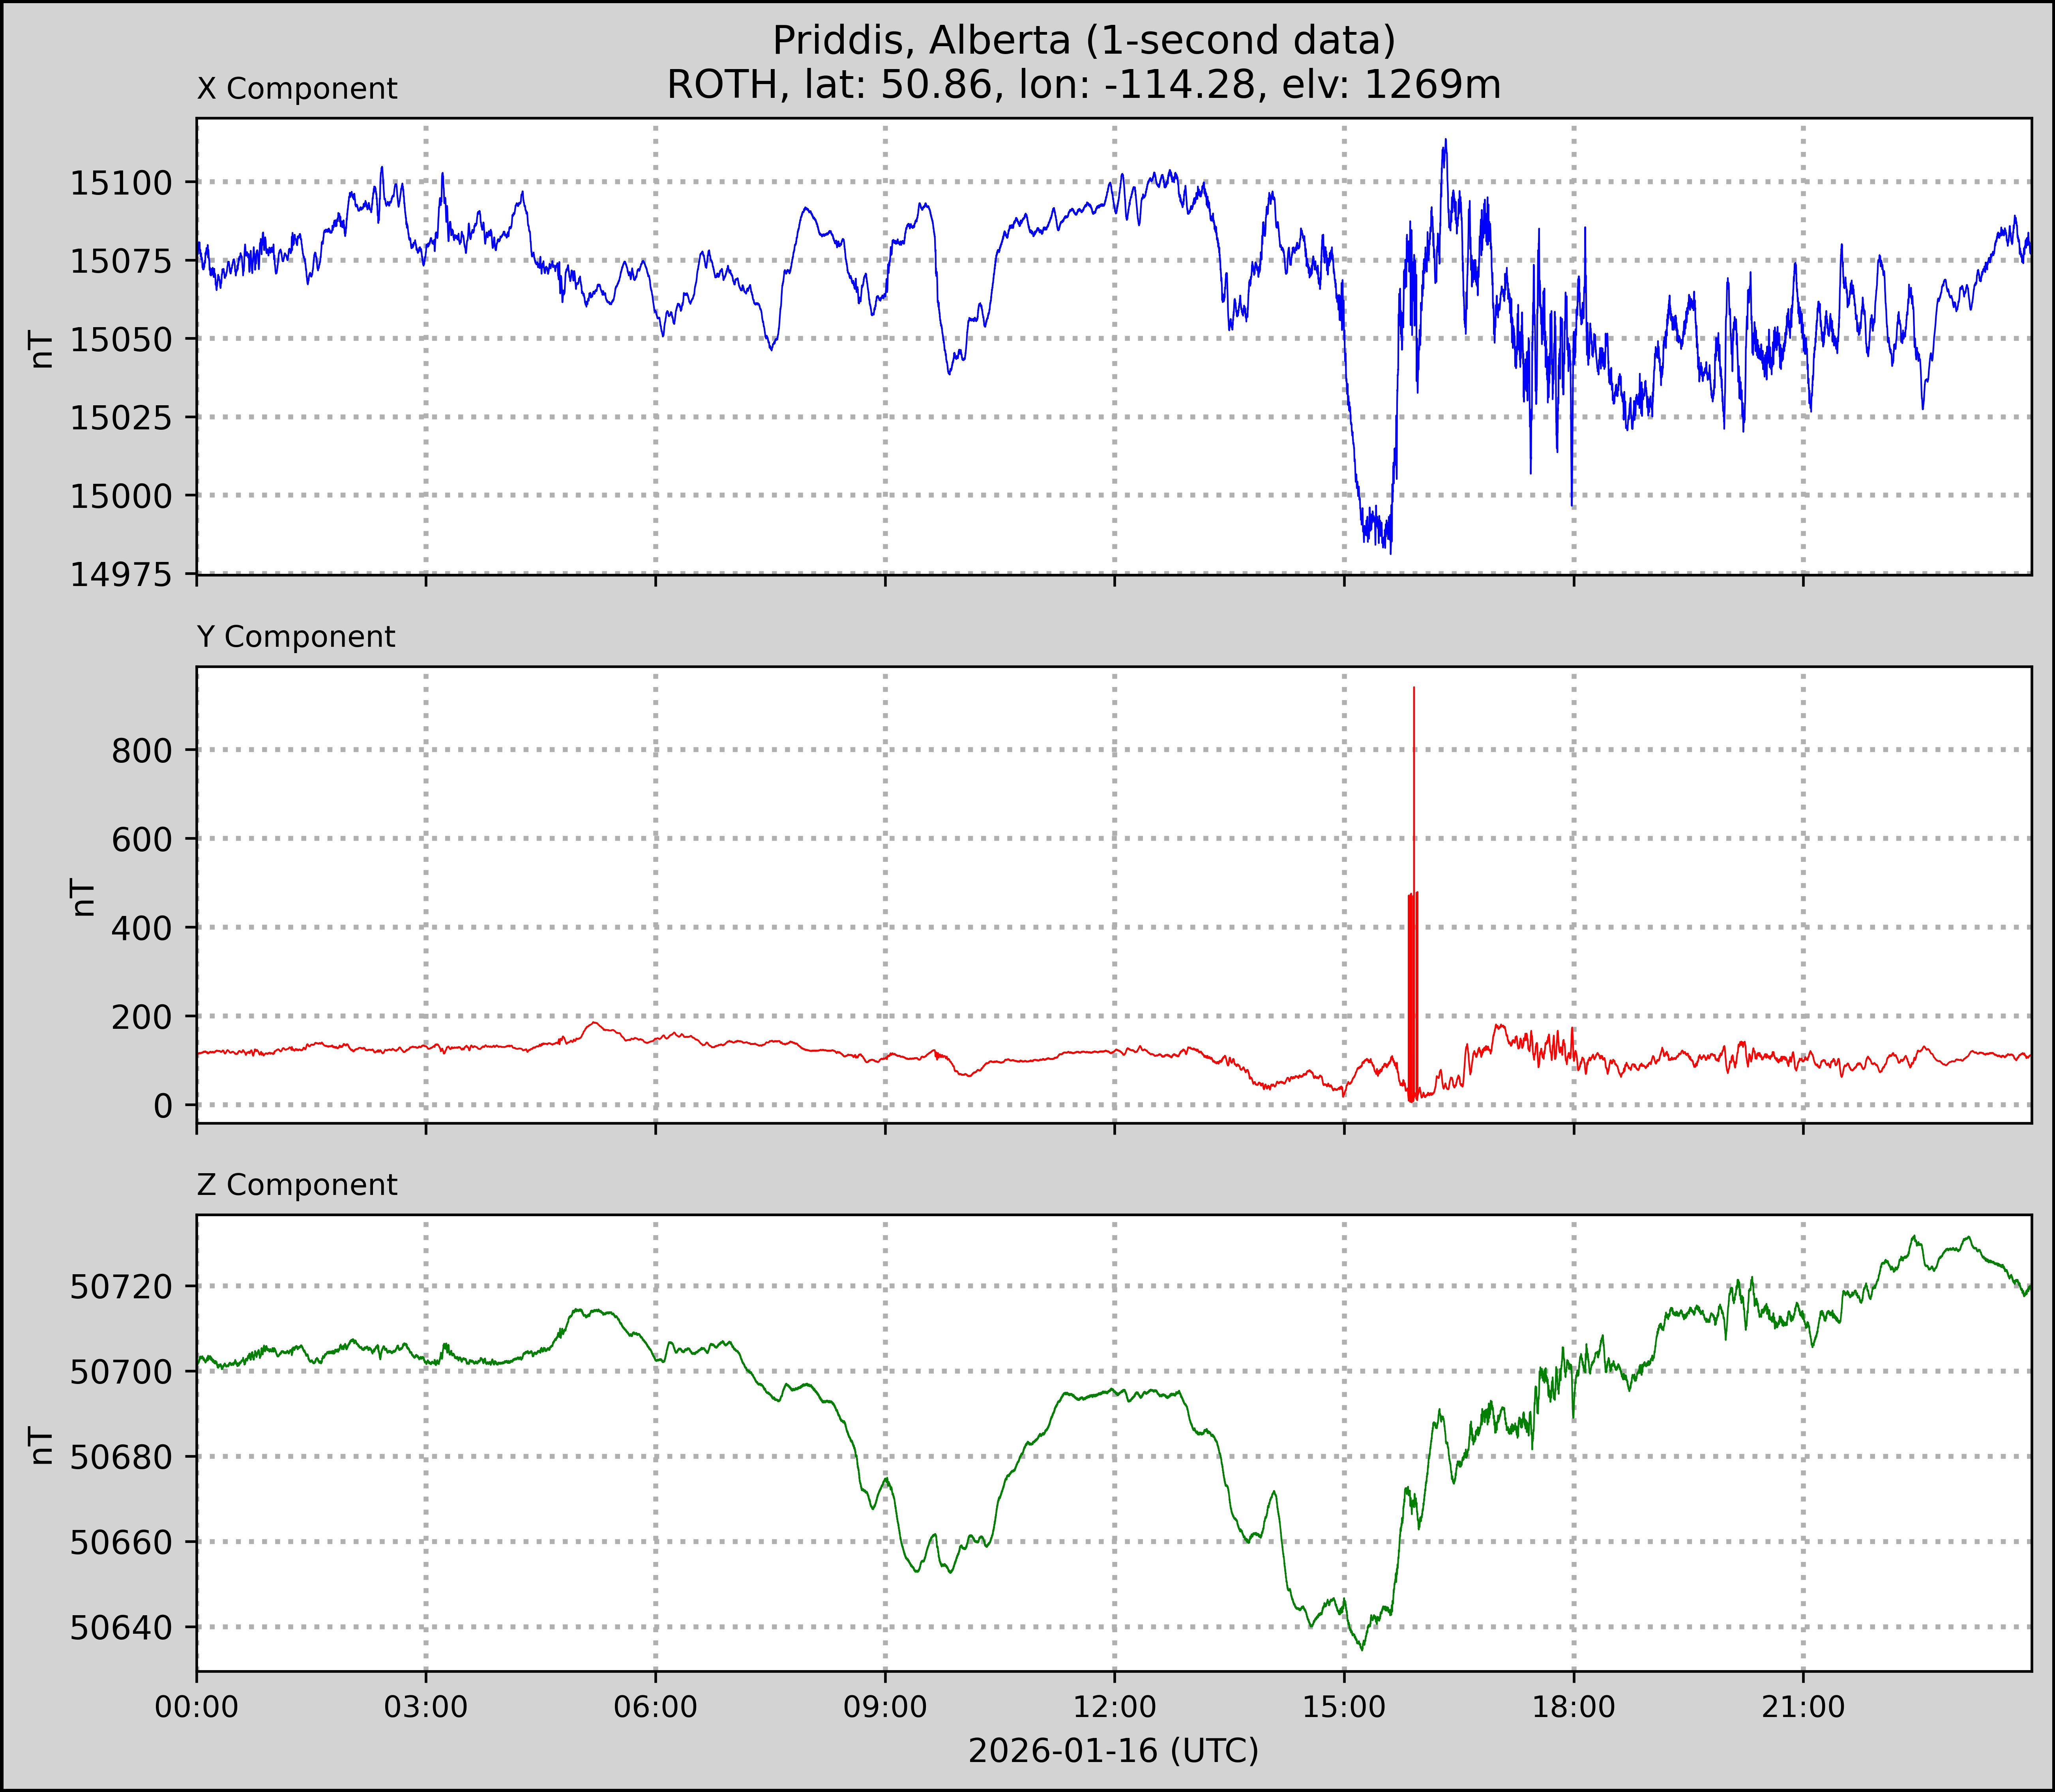
Task: Click the '2026-01-16 (UTC)' date label
Action: coord(1113,1750)
